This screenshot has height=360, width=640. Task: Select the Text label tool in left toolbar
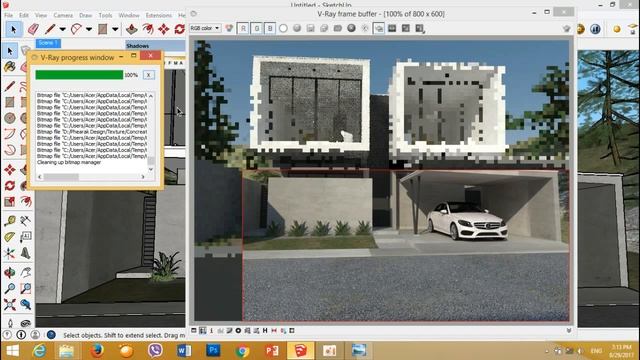click(x=25, y=237)
